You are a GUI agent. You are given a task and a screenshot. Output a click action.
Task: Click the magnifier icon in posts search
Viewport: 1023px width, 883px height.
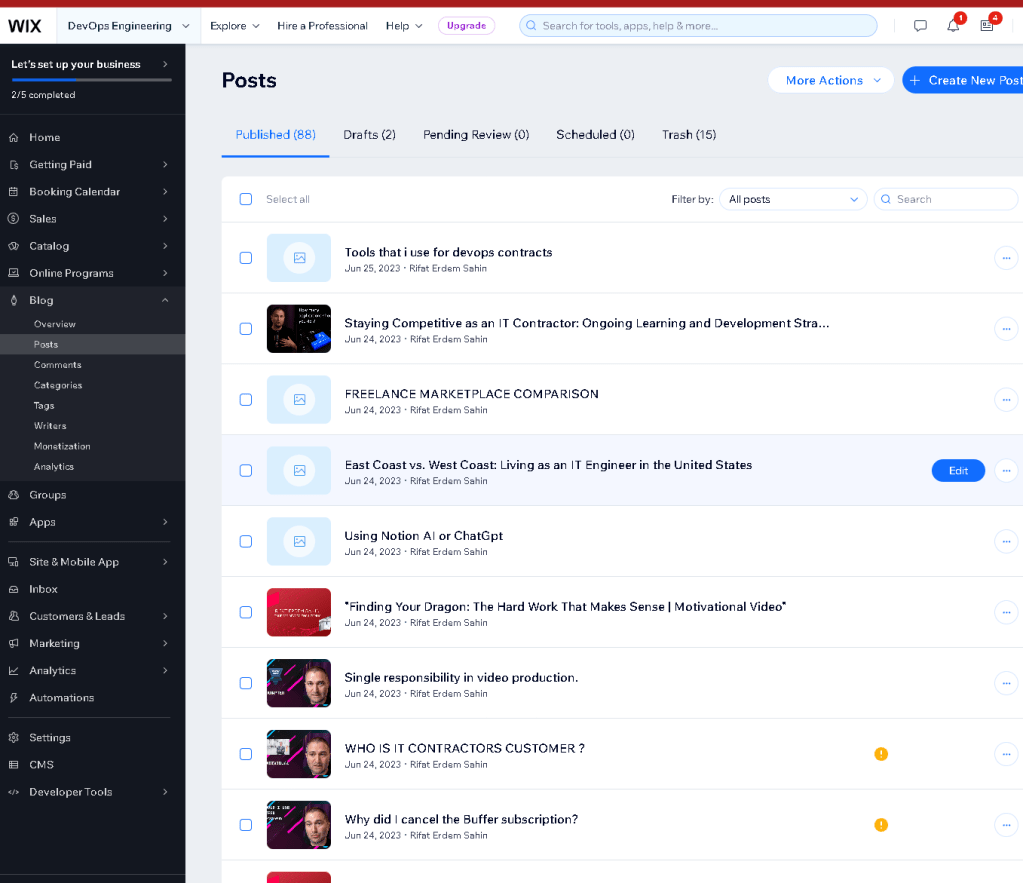(x=885, y=199)
